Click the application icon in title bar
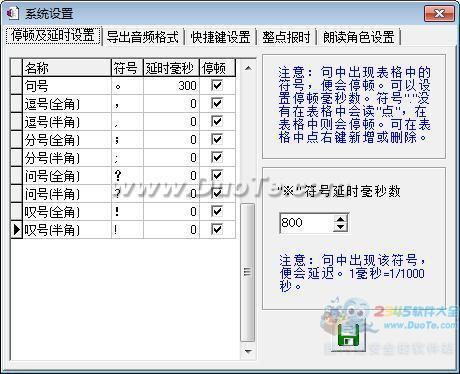Image resolution: width=460 pixels, height=374 pixels. pos(12,13)
